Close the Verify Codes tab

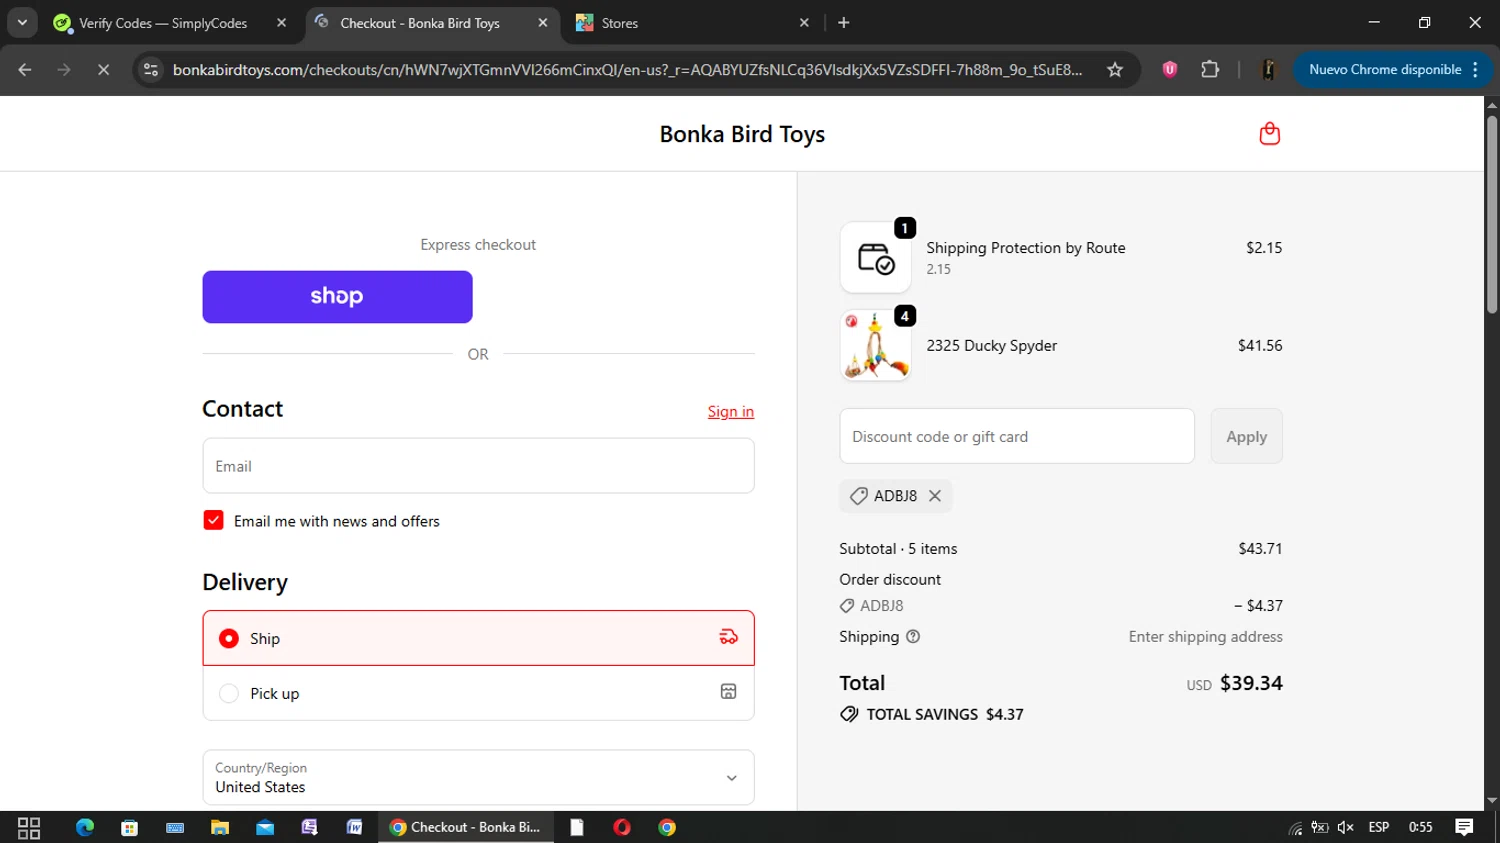[x=282, y=23]
